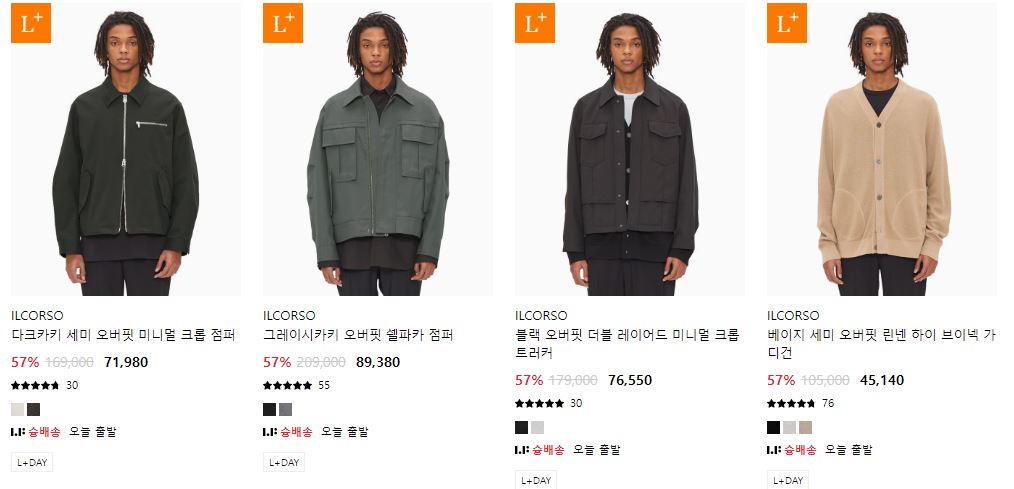This screenshot has width=1014, height=489.
Task: Pick the light gray swatch for the black trucker
Action: 537,428
